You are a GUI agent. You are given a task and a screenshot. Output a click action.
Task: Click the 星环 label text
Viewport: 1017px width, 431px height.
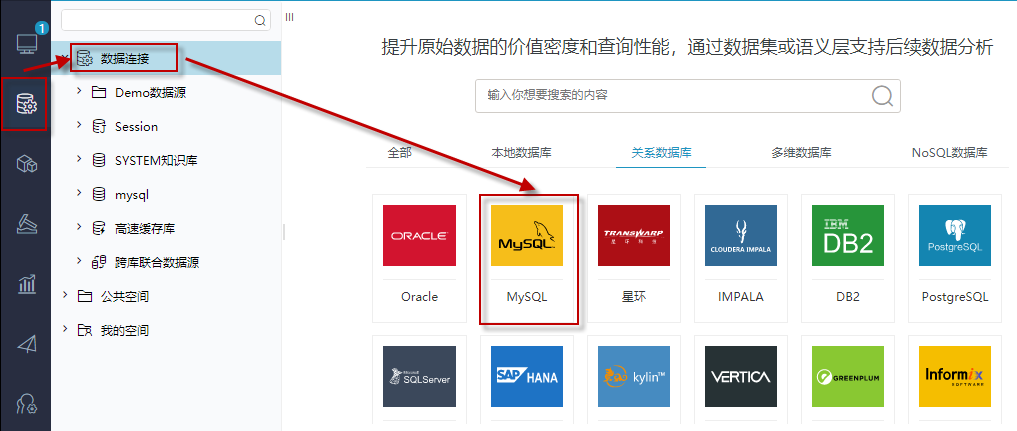[x=634, y=297]
